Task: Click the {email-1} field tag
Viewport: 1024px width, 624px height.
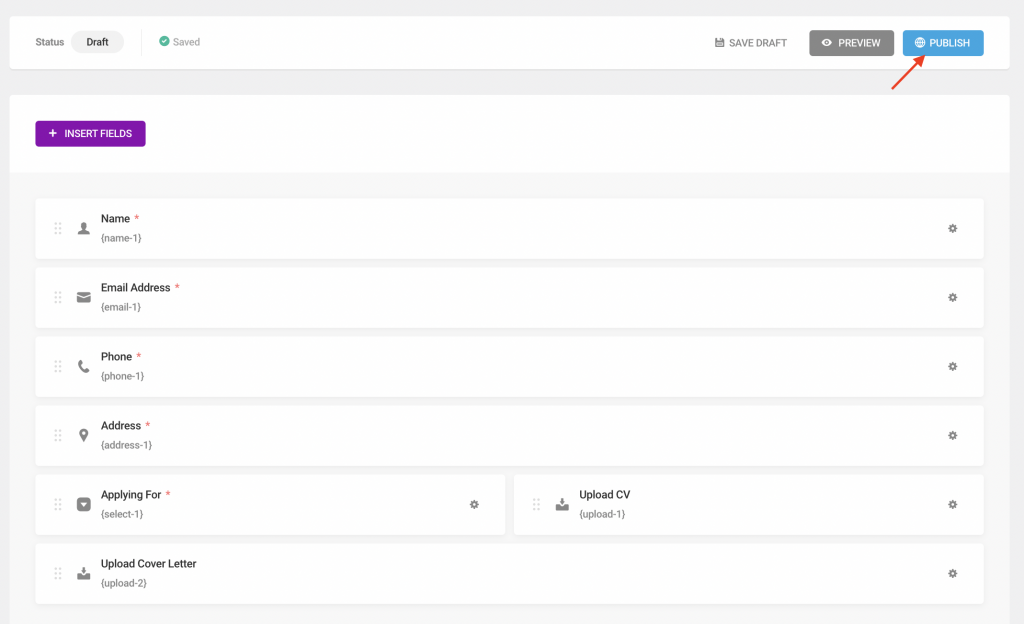Action: click(121, 307)
